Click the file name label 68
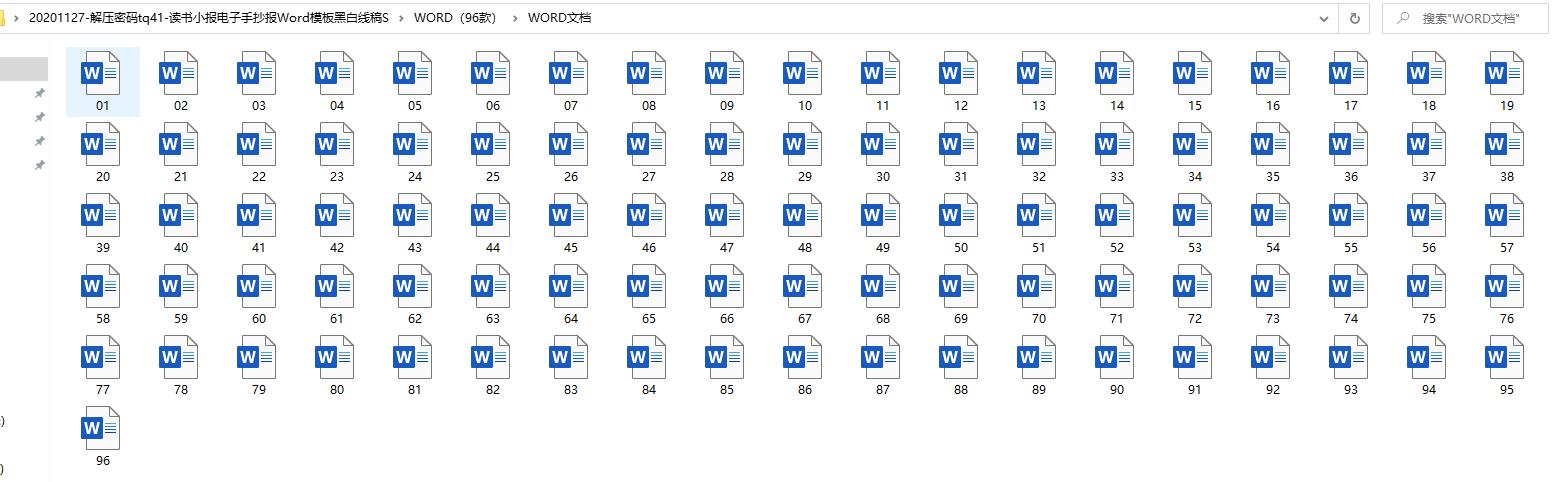Image resolution: width=1561 pixels, height=482 pixels. click(882, 319)
